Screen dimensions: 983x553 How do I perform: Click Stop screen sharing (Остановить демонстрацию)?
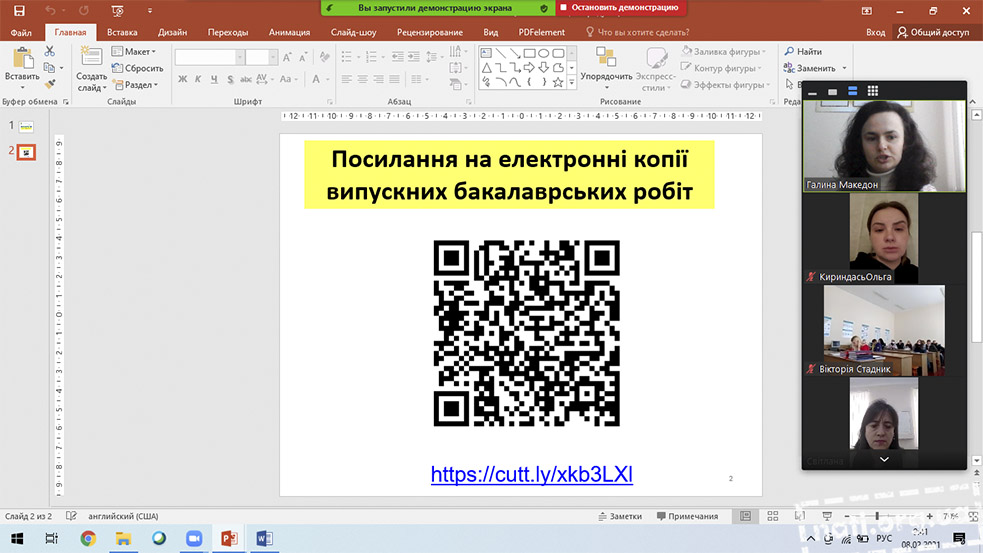tap(620, 8)
